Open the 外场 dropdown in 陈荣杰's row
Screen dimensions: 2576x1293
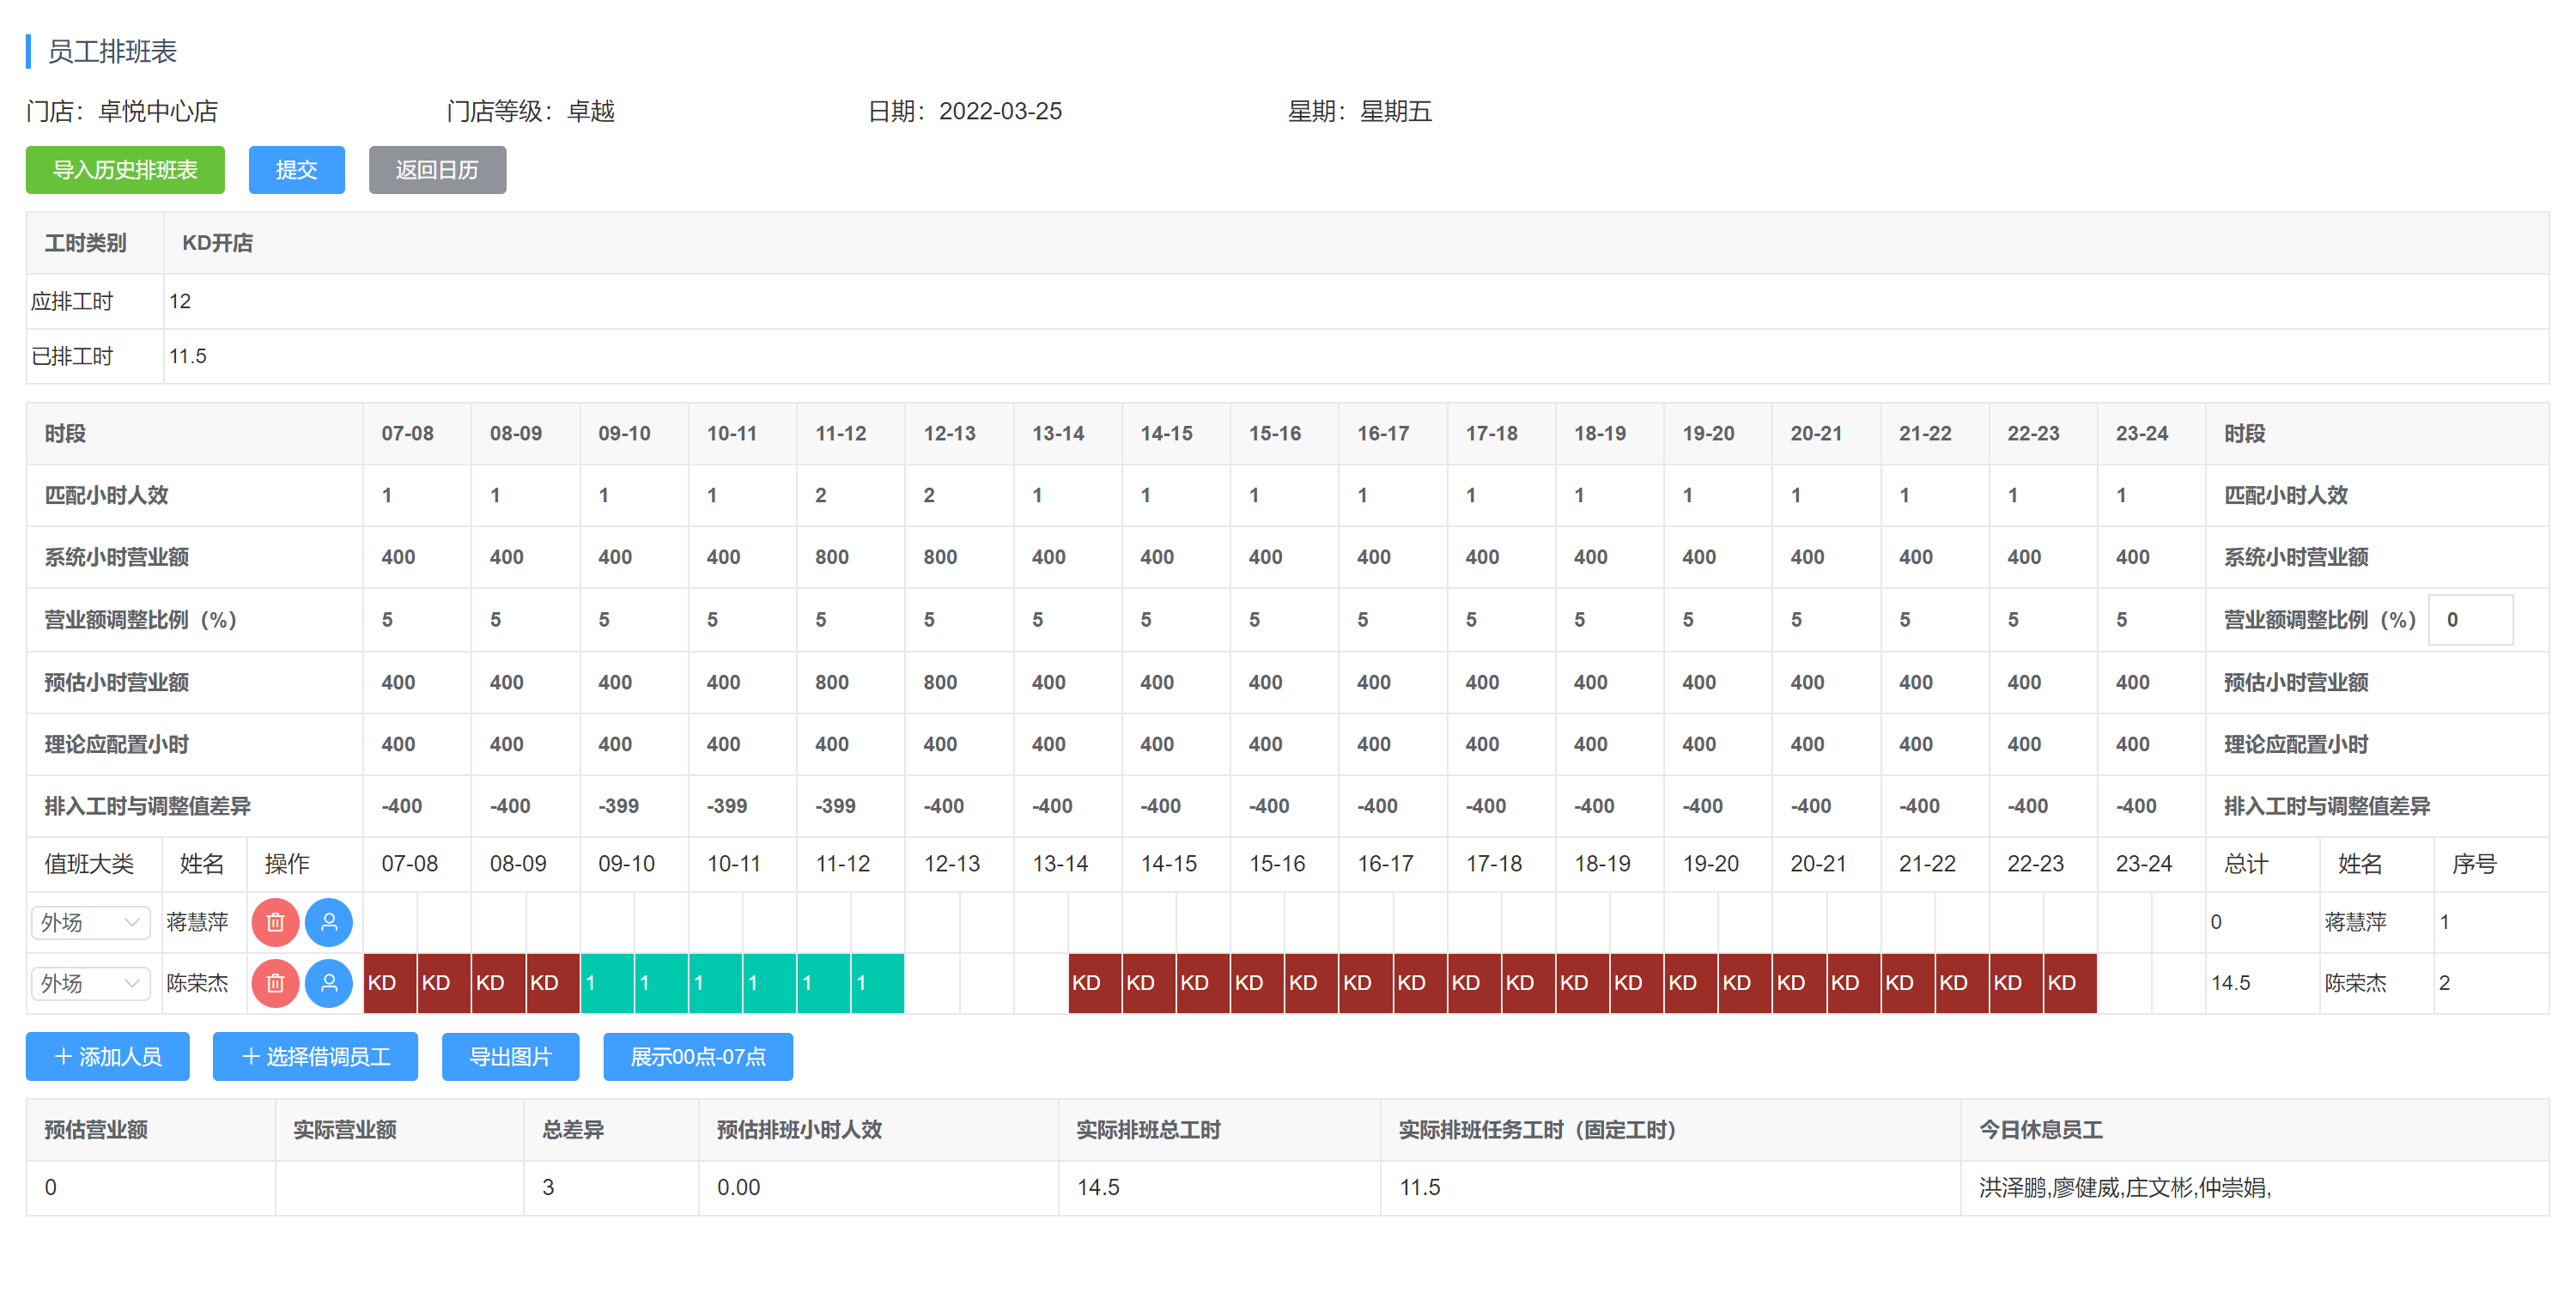click(x=90, y=983)
